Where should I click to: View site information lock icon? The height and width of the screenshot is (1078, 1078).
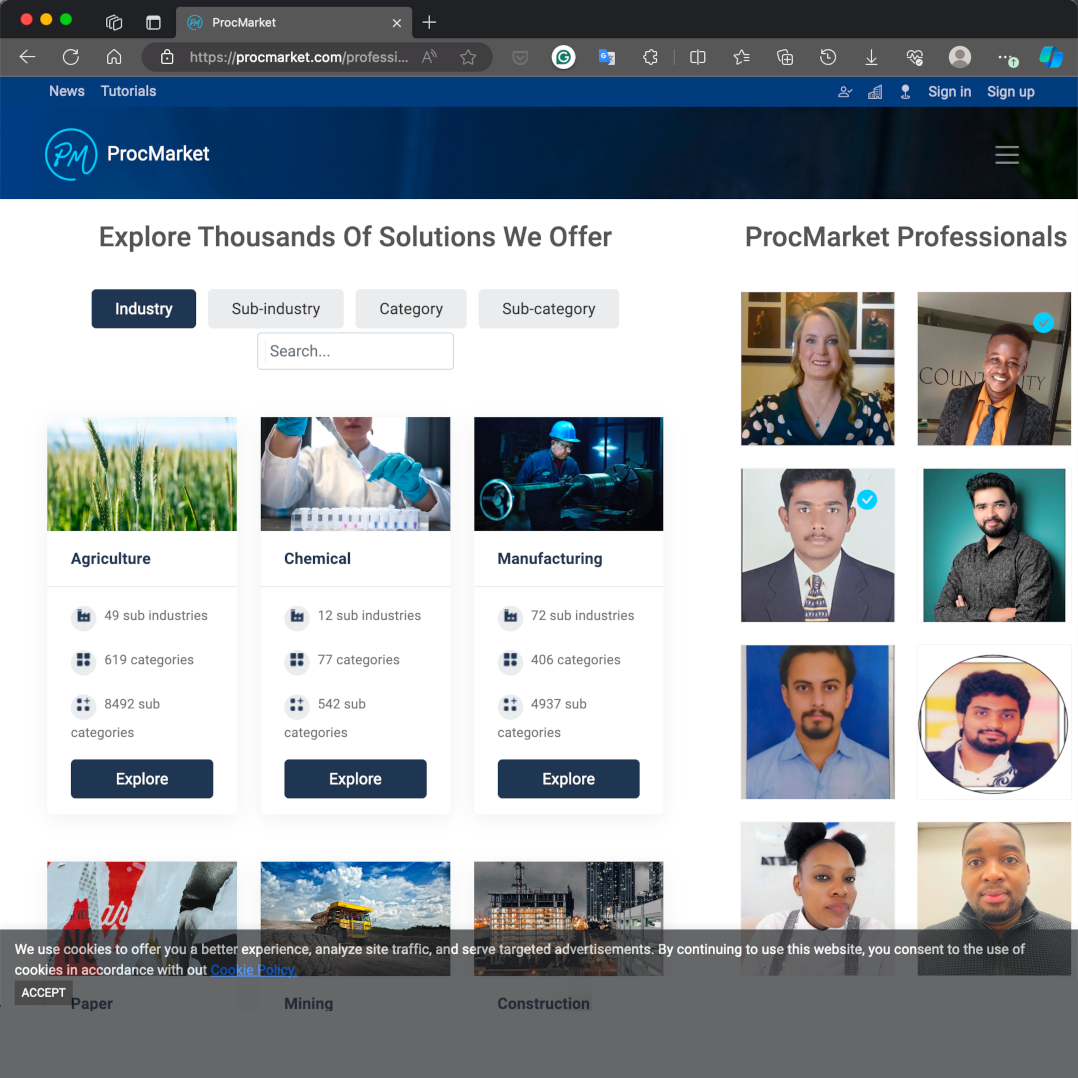pyautogui.click(x=167, y=57)
